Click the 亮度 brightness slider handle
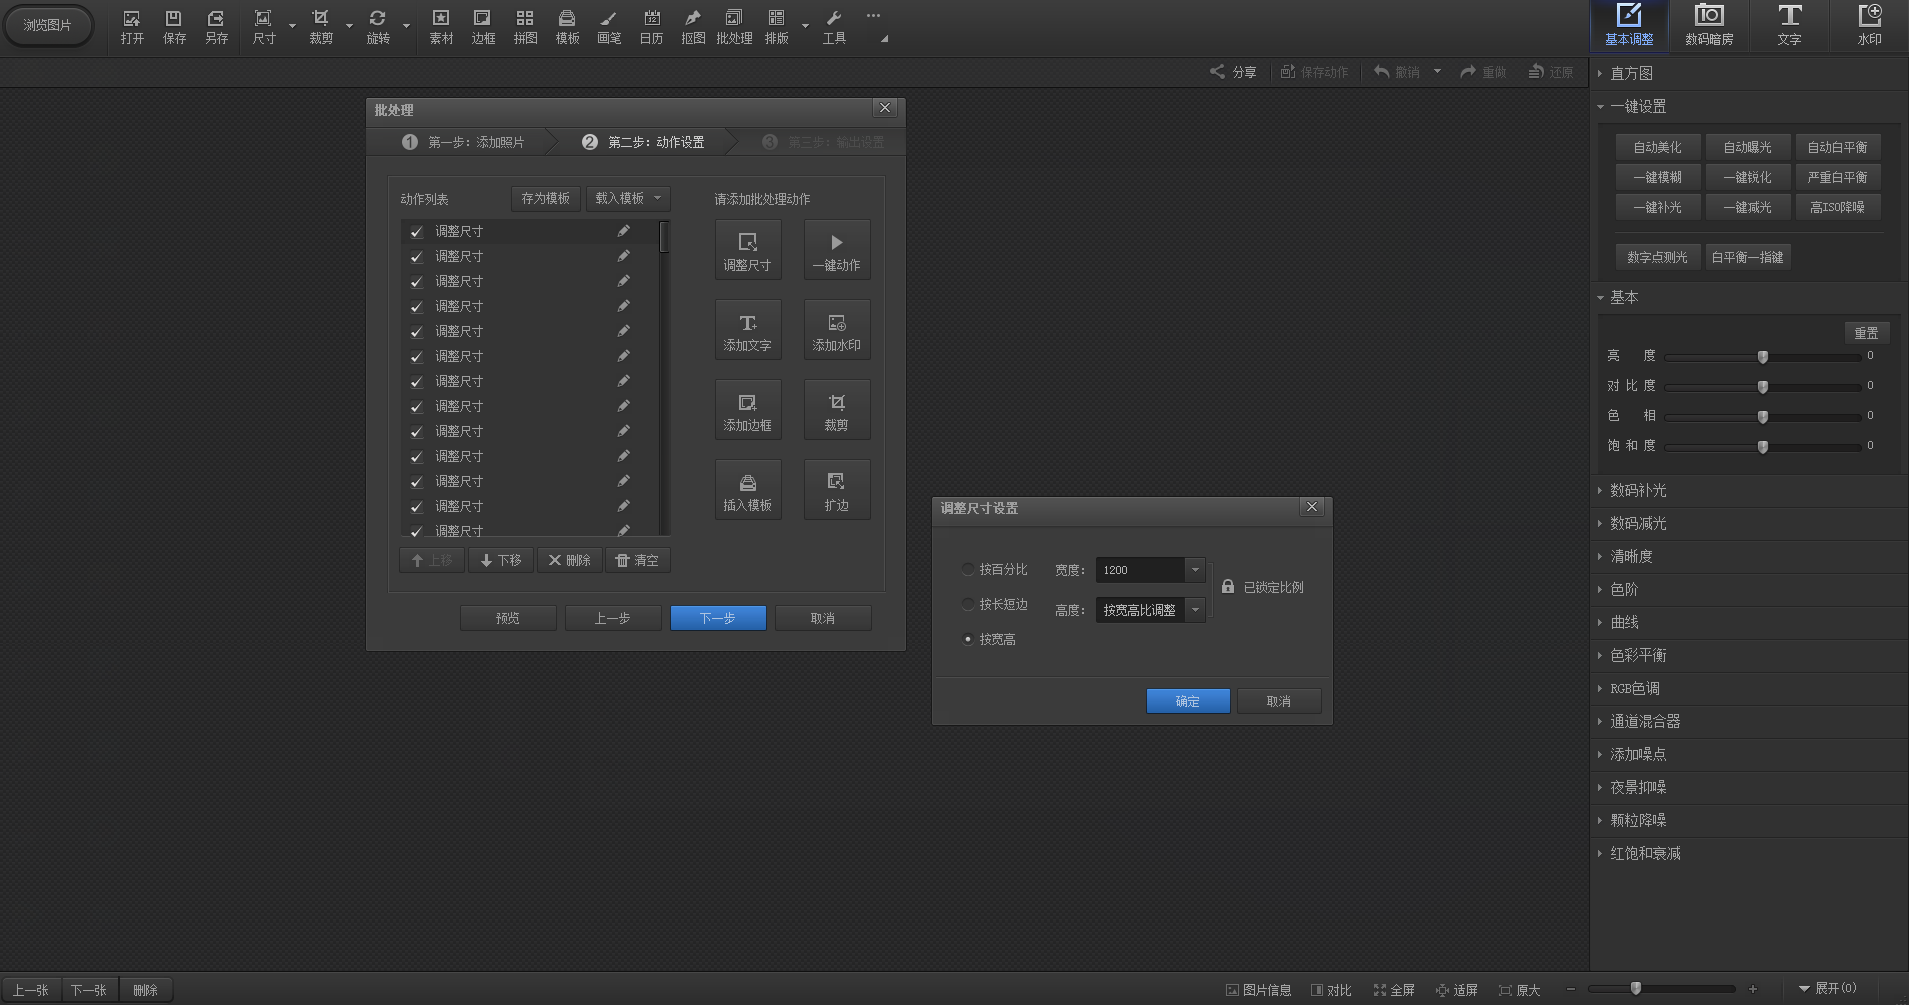The image size is (1909, 1005). tap(1763, 357)
